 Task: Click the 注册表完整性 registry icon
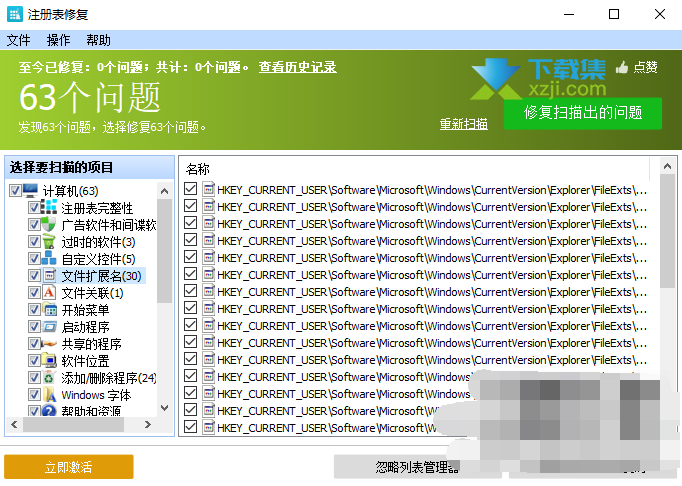pos(49,207)
